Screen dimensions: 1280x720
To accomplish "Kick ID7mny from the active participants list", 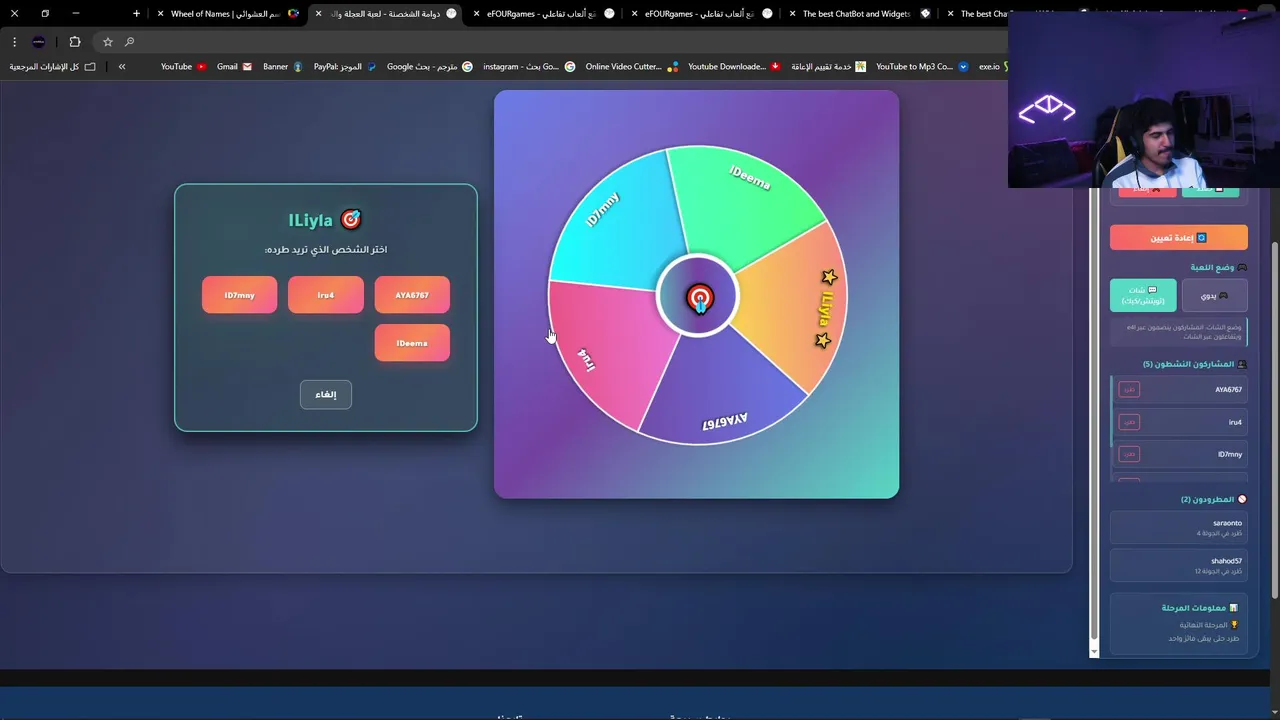I will click(1129, 454).
